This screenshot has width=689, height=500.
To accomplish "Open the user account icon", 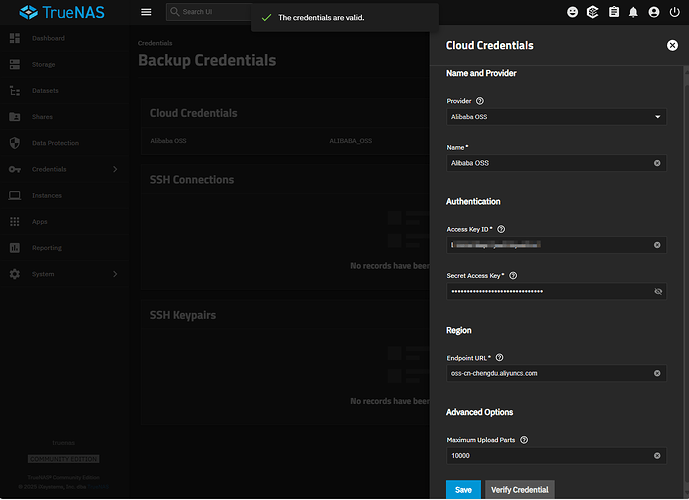I will 654,12.
